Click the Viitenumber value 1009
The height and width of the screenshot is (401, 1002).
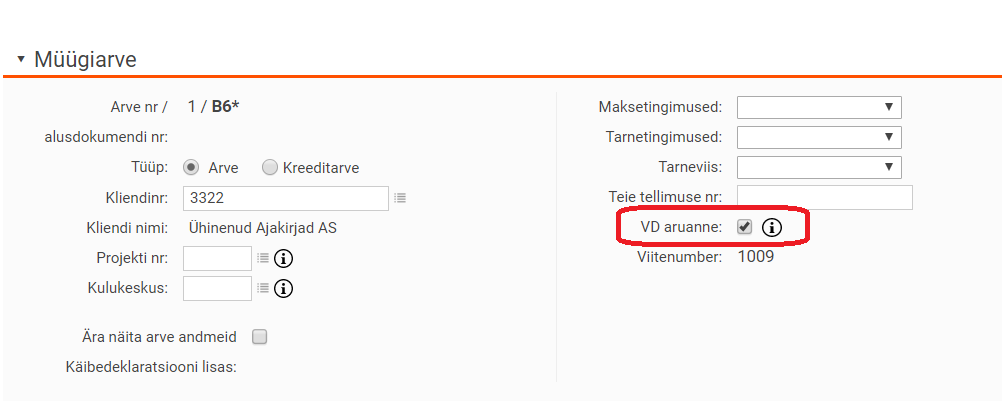755,257
